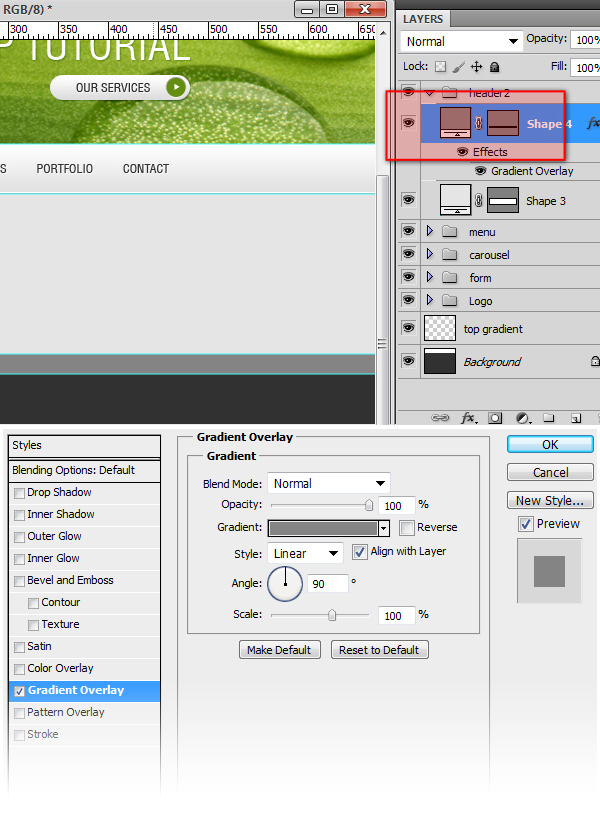Click the add layer mask icon
The height and width of the screenshot is (840, 600).
point(495,418)
